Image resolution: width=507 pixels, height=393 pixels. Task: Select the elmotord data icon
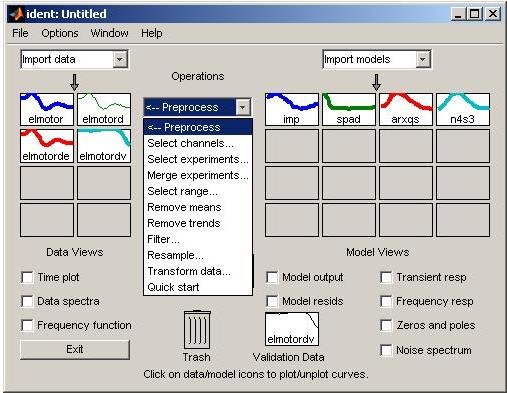click(104, 109)
